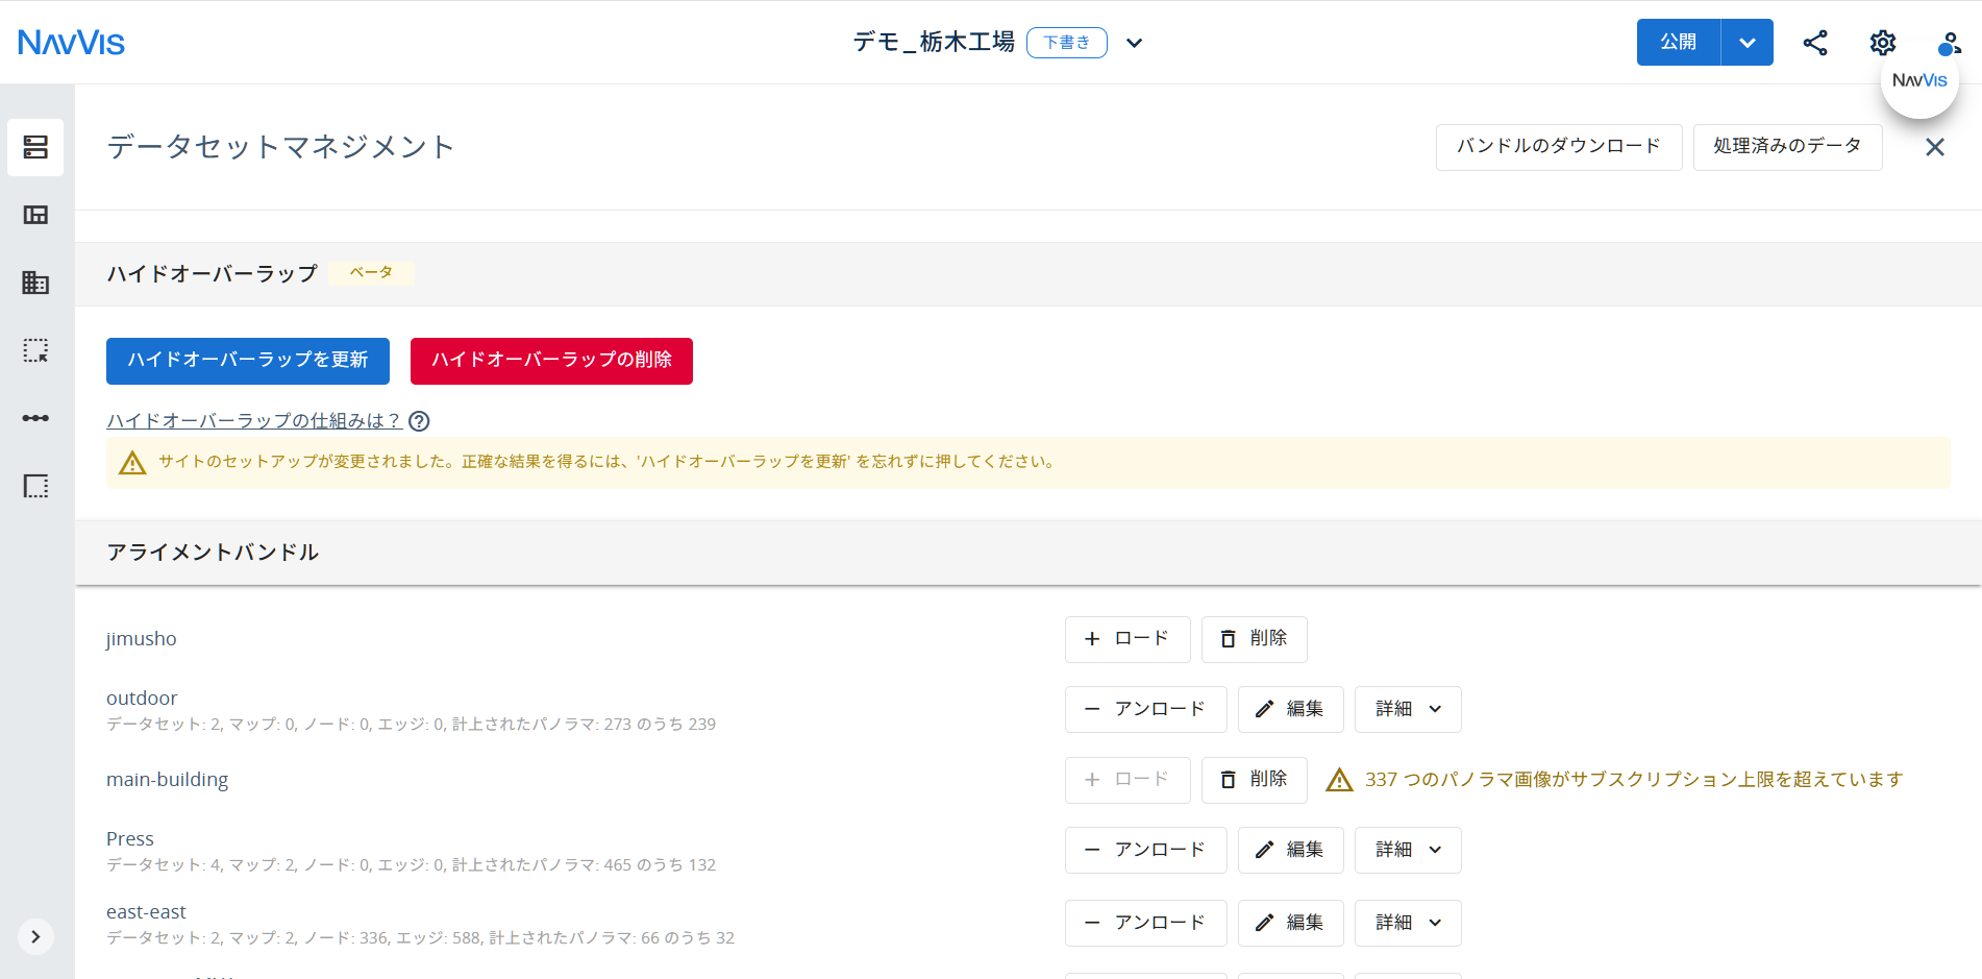Click 編集 for the outdoor bundle
Screen dimensions: 1982x979
click(1291, 709)
